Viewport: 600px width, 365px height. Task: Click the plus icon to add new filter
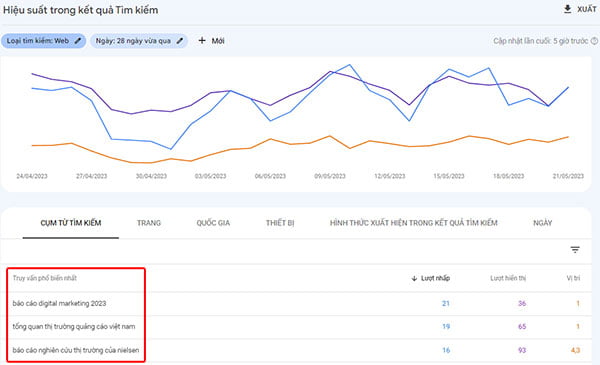point(202,41)
